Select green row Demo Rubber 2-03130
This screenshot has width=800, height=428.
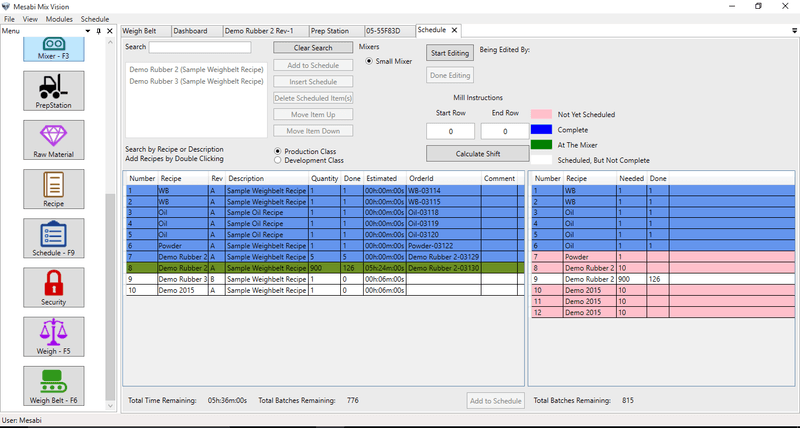325,268
